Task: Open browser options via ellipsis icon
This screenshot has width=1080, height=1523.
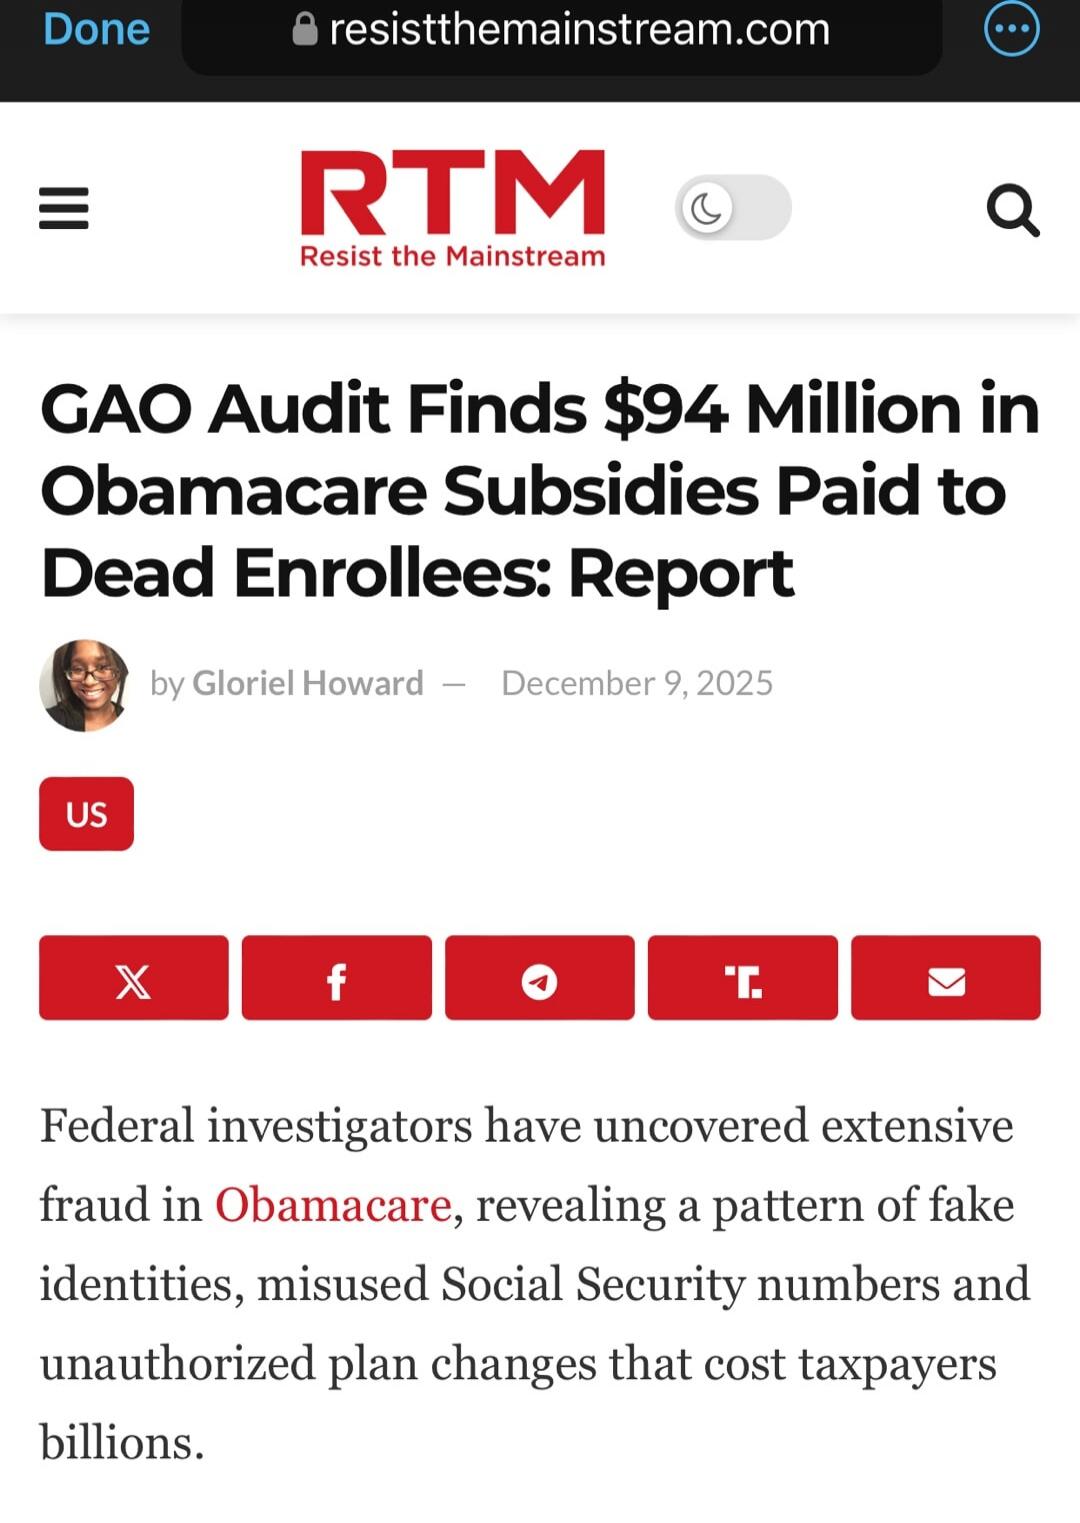Action: coord(1010,29)
